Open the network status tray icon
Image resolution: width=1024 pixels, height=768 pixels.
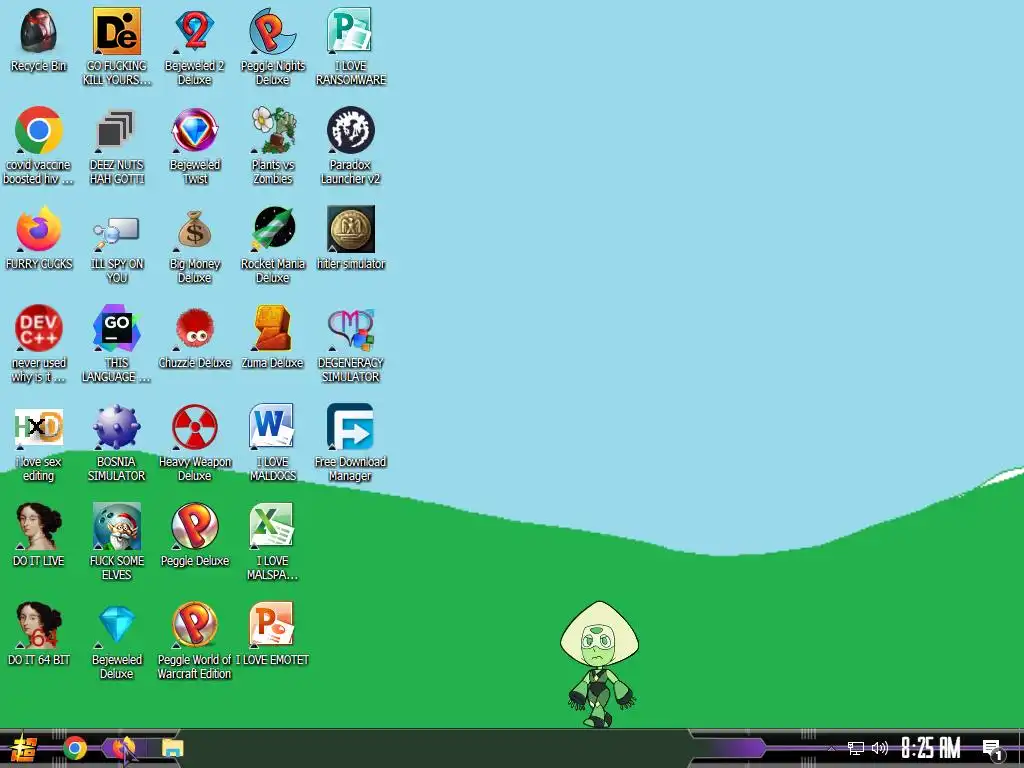point(856,748)
